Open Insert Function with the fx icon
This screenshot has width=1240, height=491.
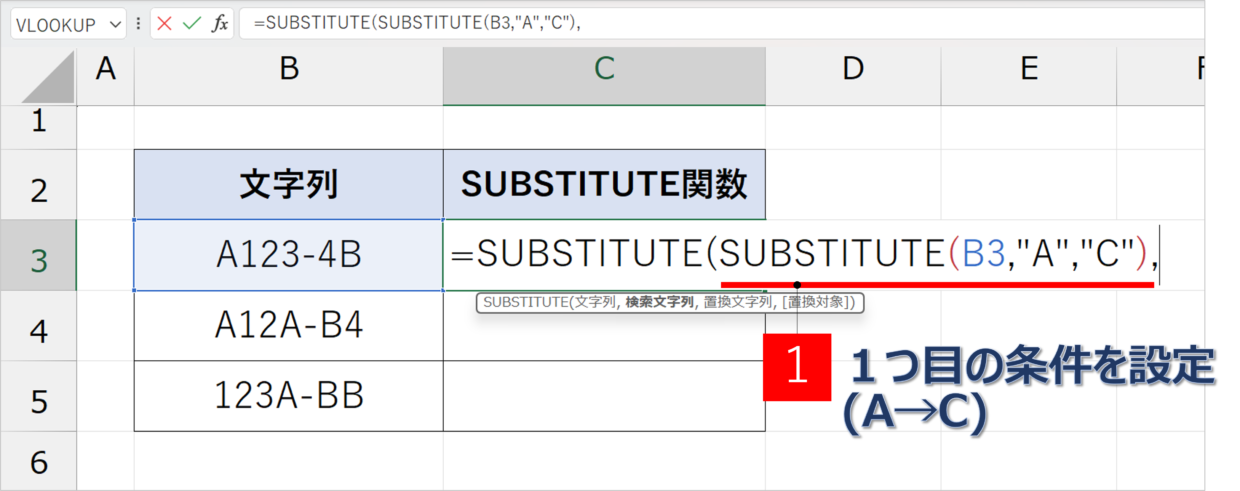[x=220, y=23]
